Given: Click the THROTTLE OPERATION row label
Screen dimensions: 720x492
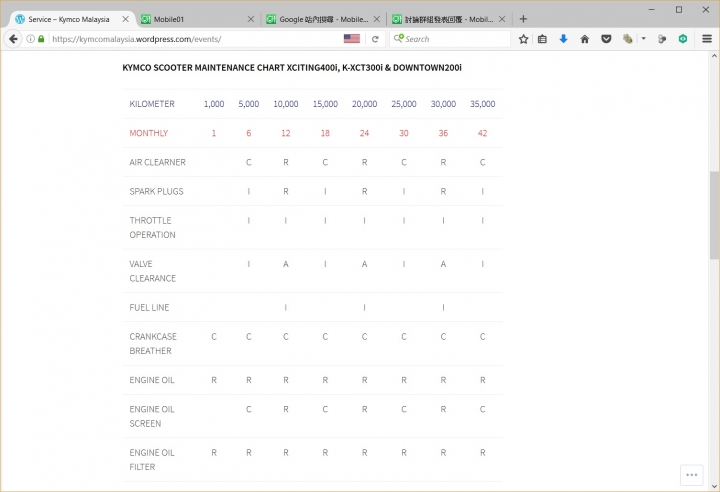Looking at the screenshot, I should tap(152, 227).
